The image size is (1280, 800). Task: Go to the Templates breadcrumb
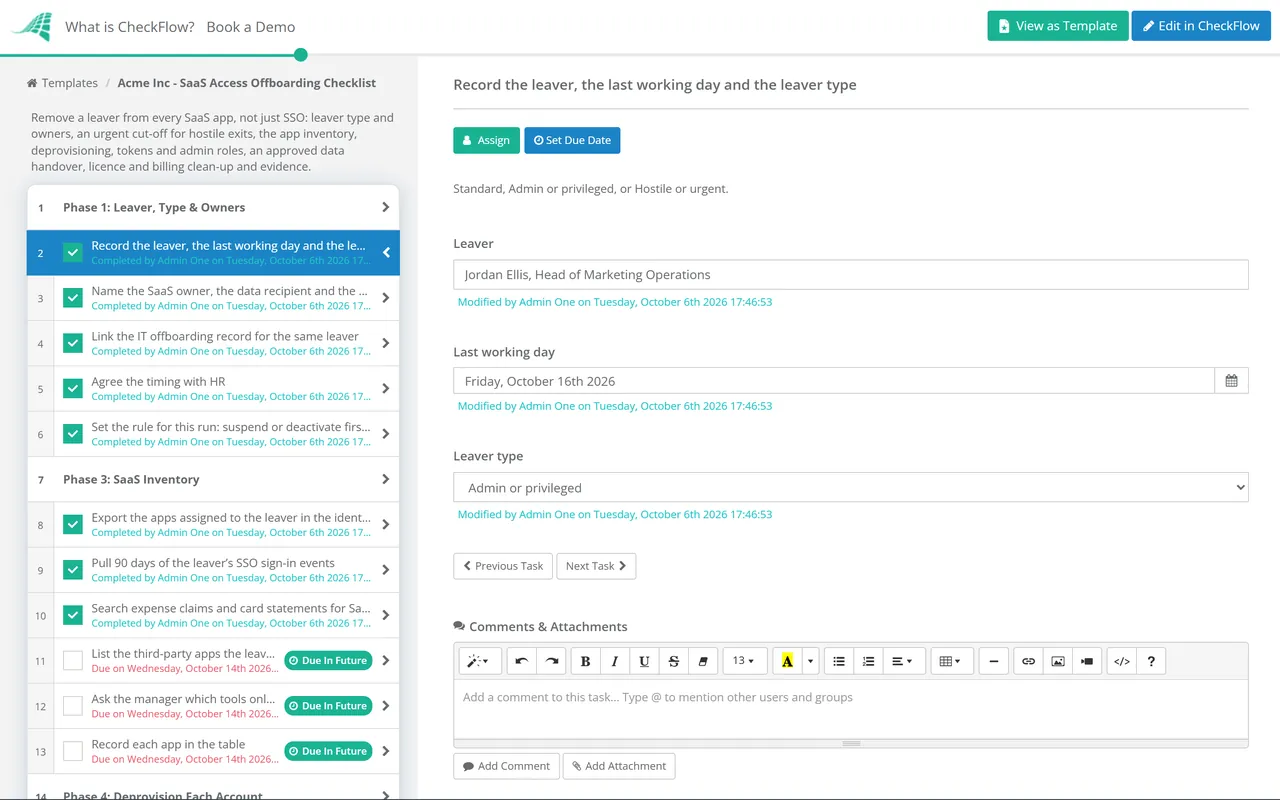click(70, 83)
